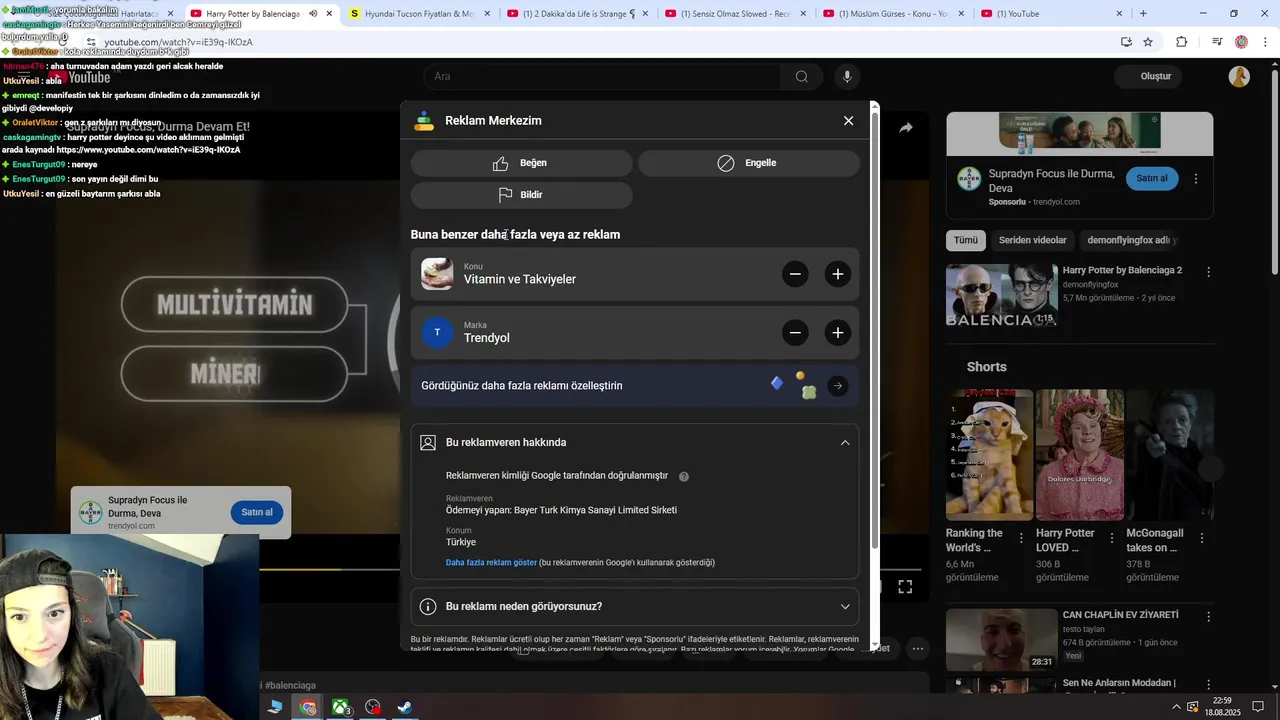1280x720 pixels.
Task: Toggle fullscreen on the video player
Action: coord(905,587)
